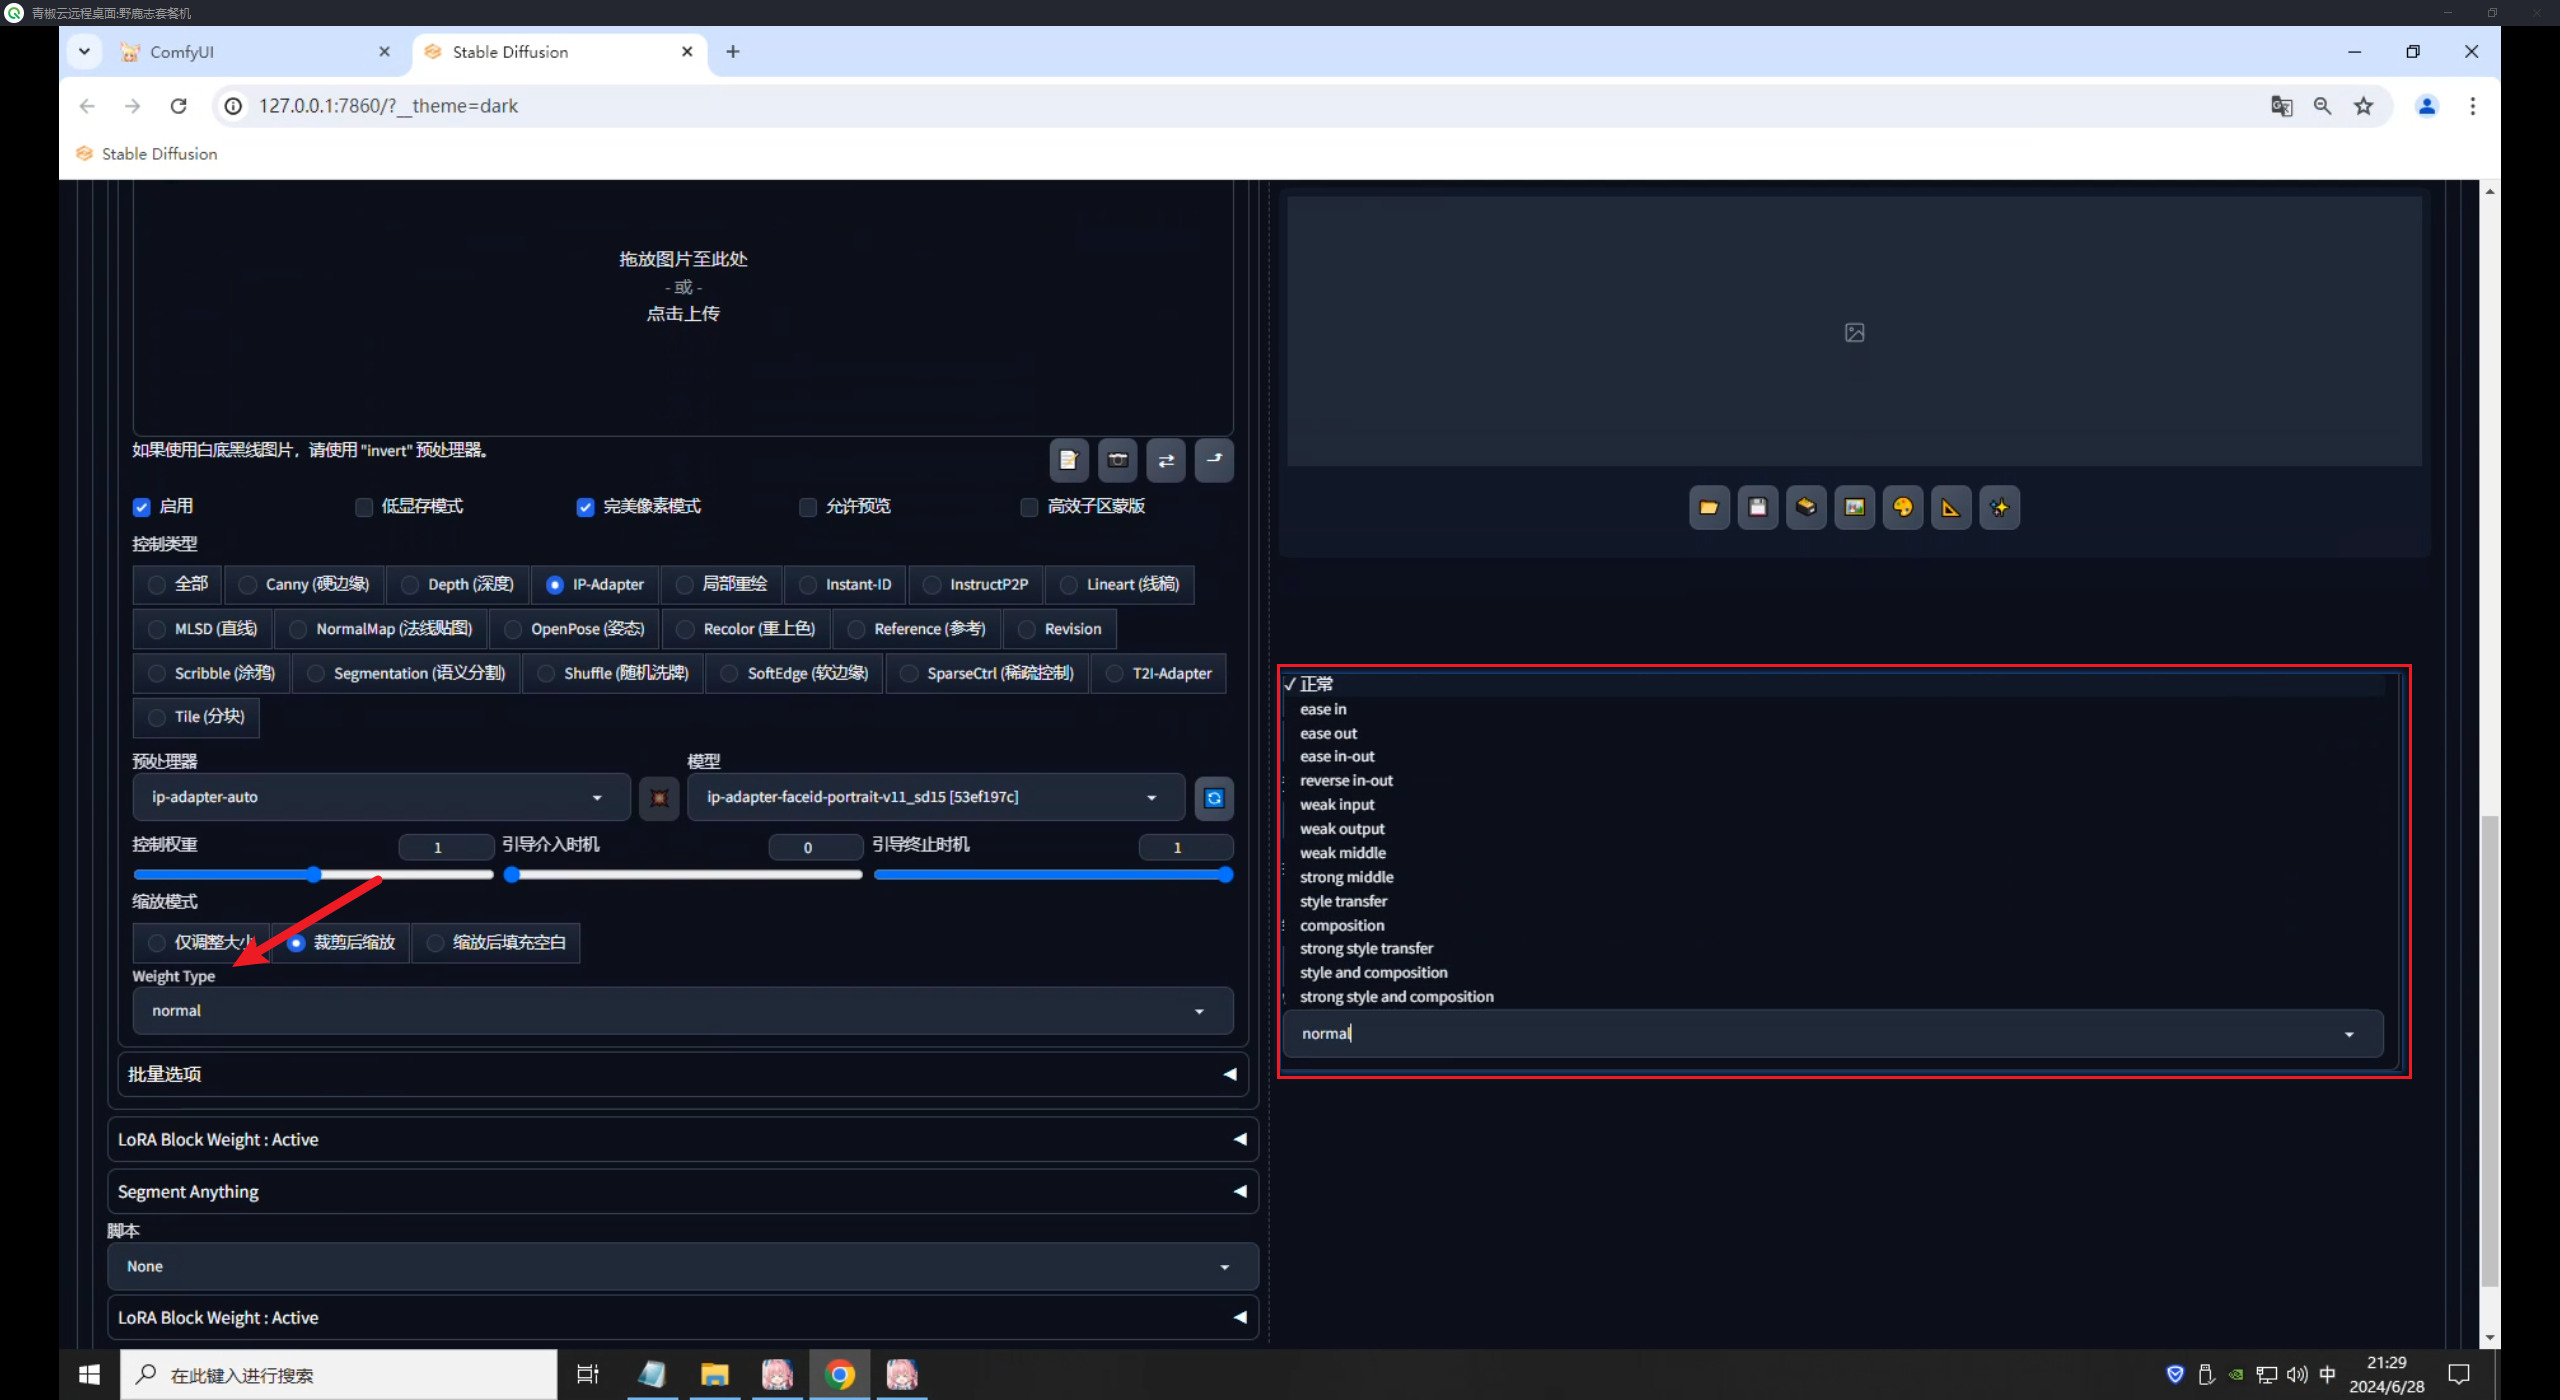Viewport: 2560px width, 1400px height.
Task: Open a new browser tab
Action: [x=732, y=52]
